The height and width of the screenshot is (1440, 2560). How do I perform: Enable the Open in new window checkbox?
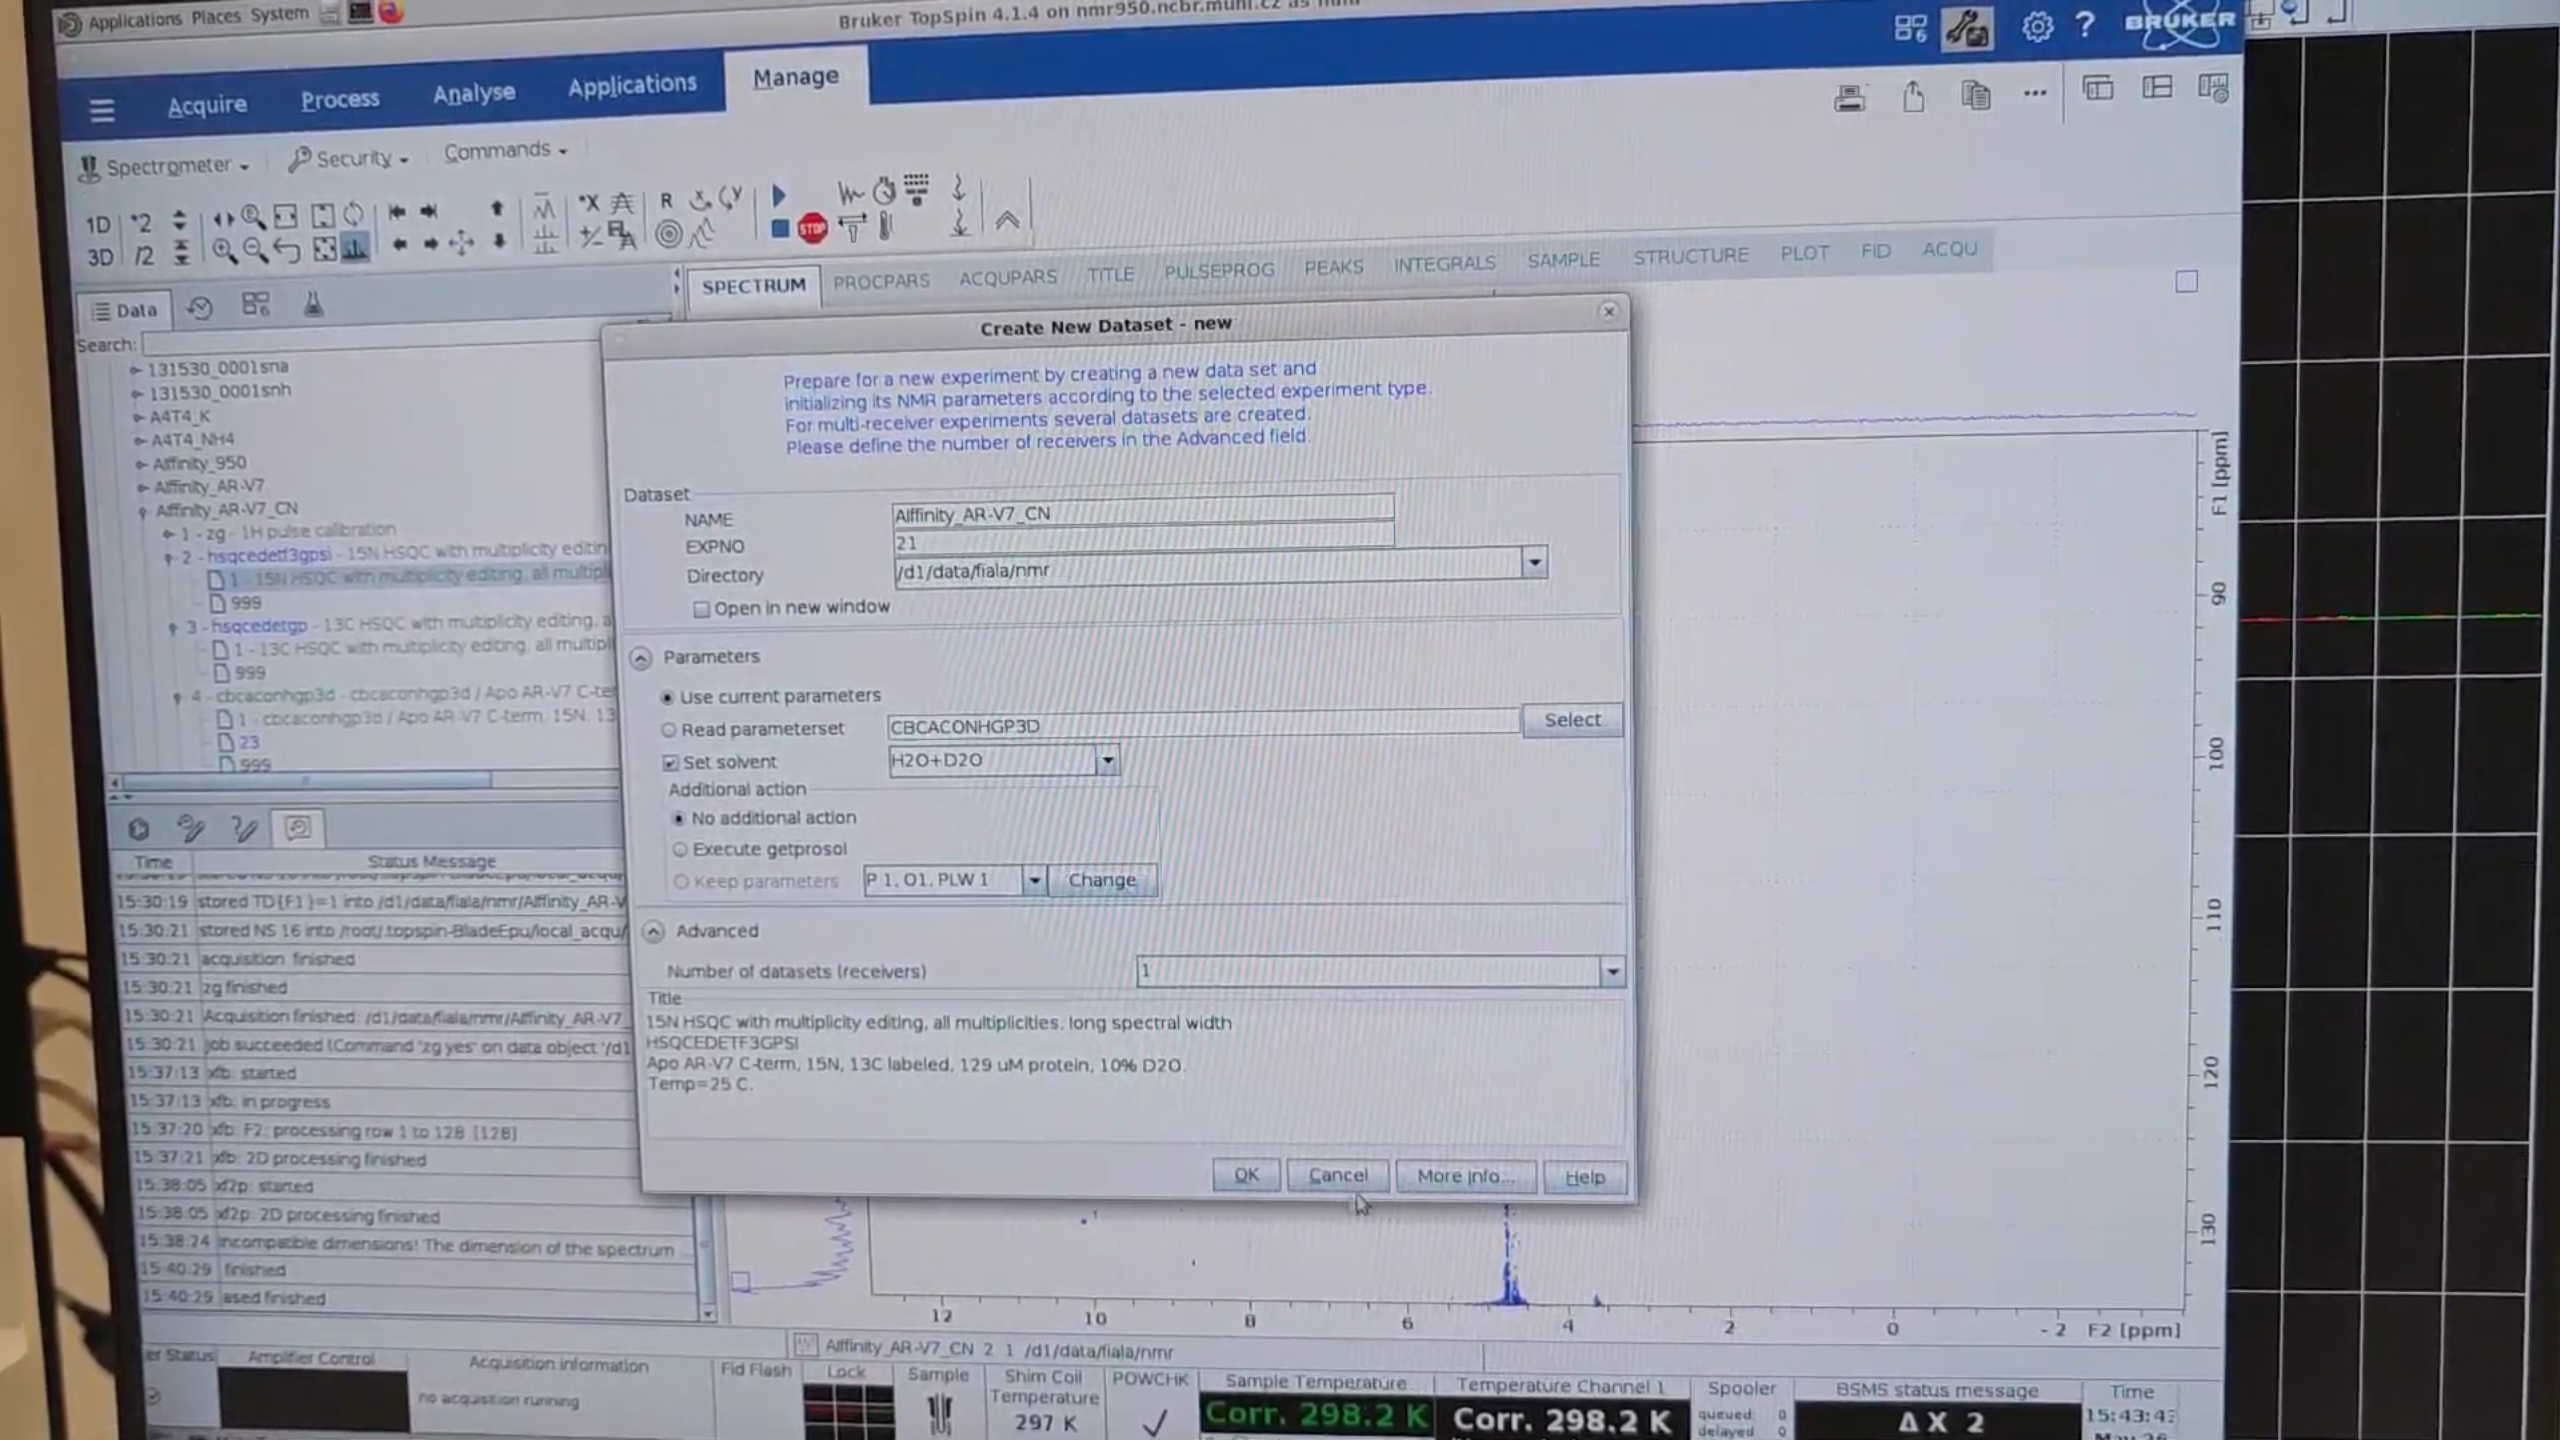[702, 609]
